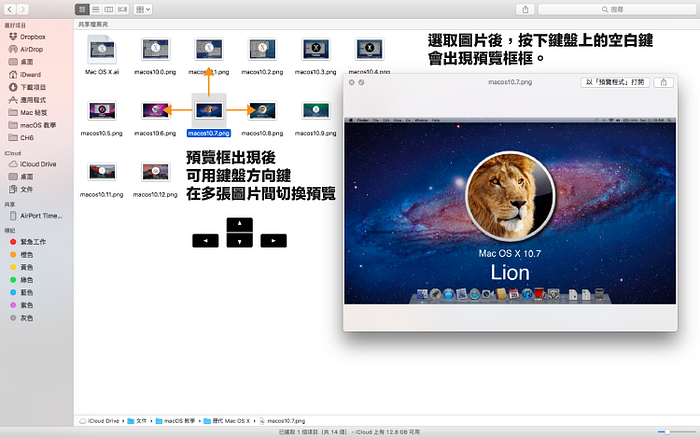Screen dimensions: 700x438
Task: Select macos10.9.png thumbnail
Action: click(x=316, y=110)
